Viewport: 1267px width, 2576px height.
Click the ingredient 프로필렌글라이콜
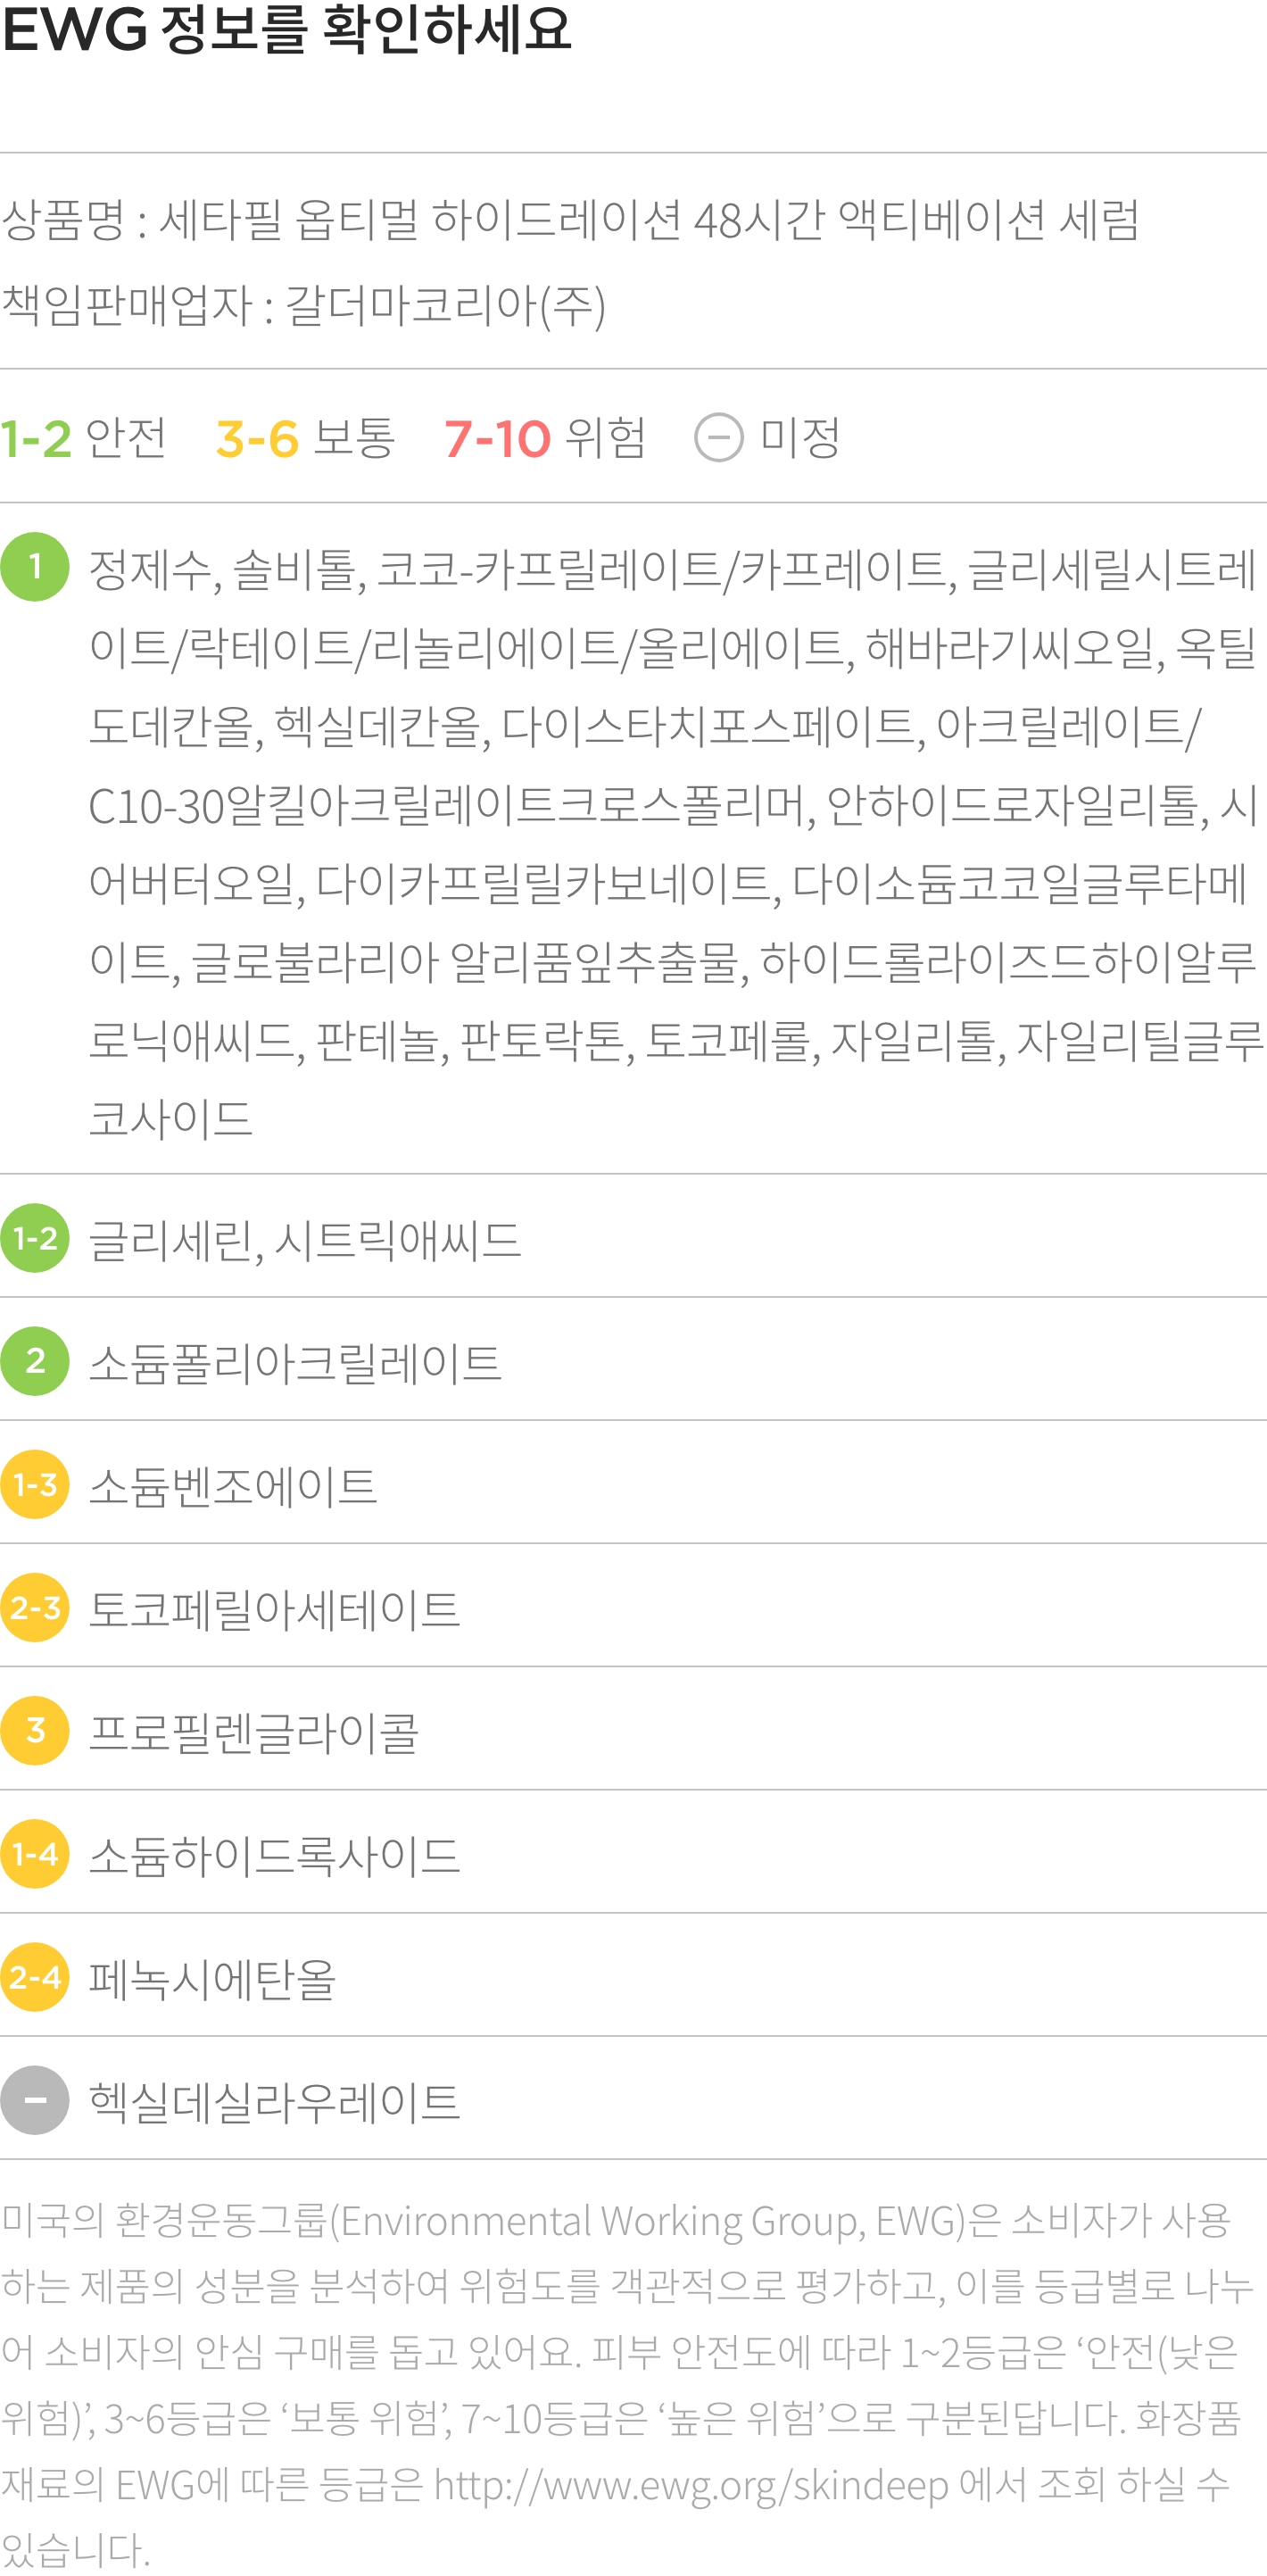[x=254, y=1732]
